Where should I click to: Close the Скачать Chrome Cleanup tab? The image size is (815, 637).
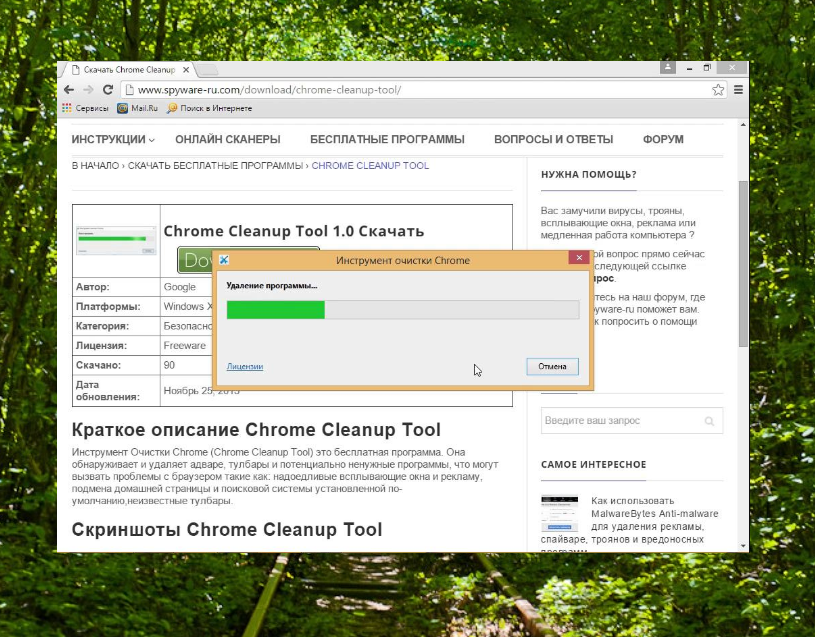click(186, 70)
